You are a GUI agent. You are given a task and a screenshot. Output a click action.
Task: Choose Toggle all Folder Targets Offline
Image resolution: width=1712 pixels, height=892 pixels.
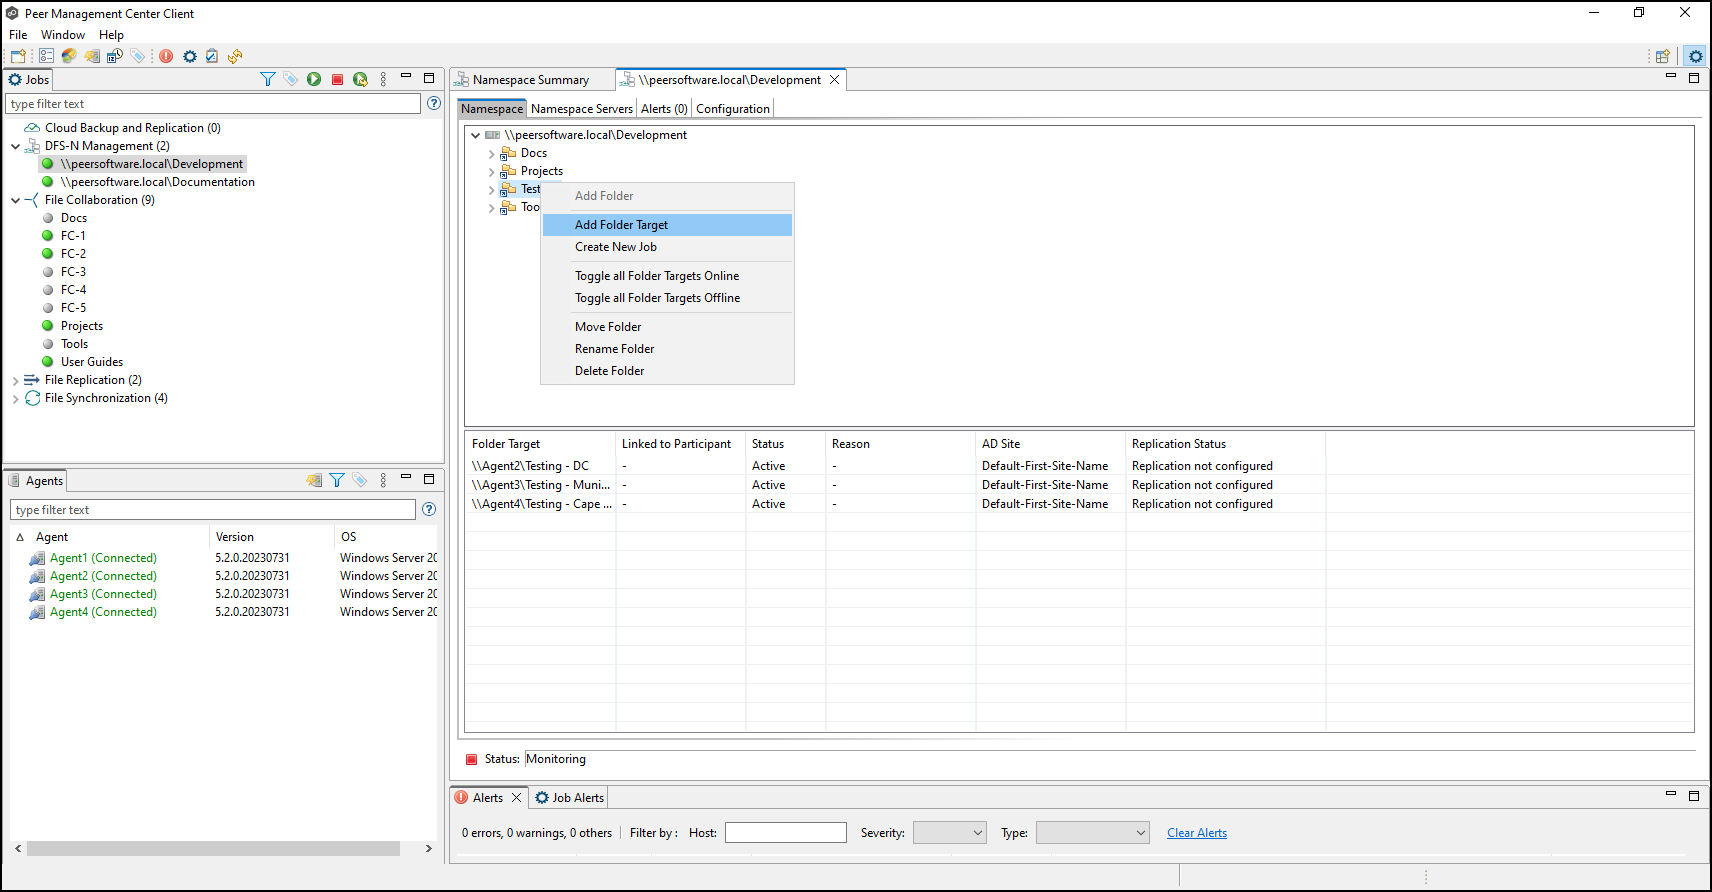pyautogui.click(x=657, y=298)
